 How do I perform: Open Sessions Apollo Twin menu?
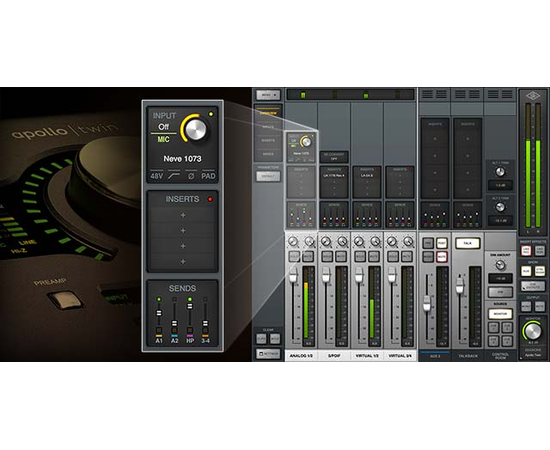(x=532, y=352)
